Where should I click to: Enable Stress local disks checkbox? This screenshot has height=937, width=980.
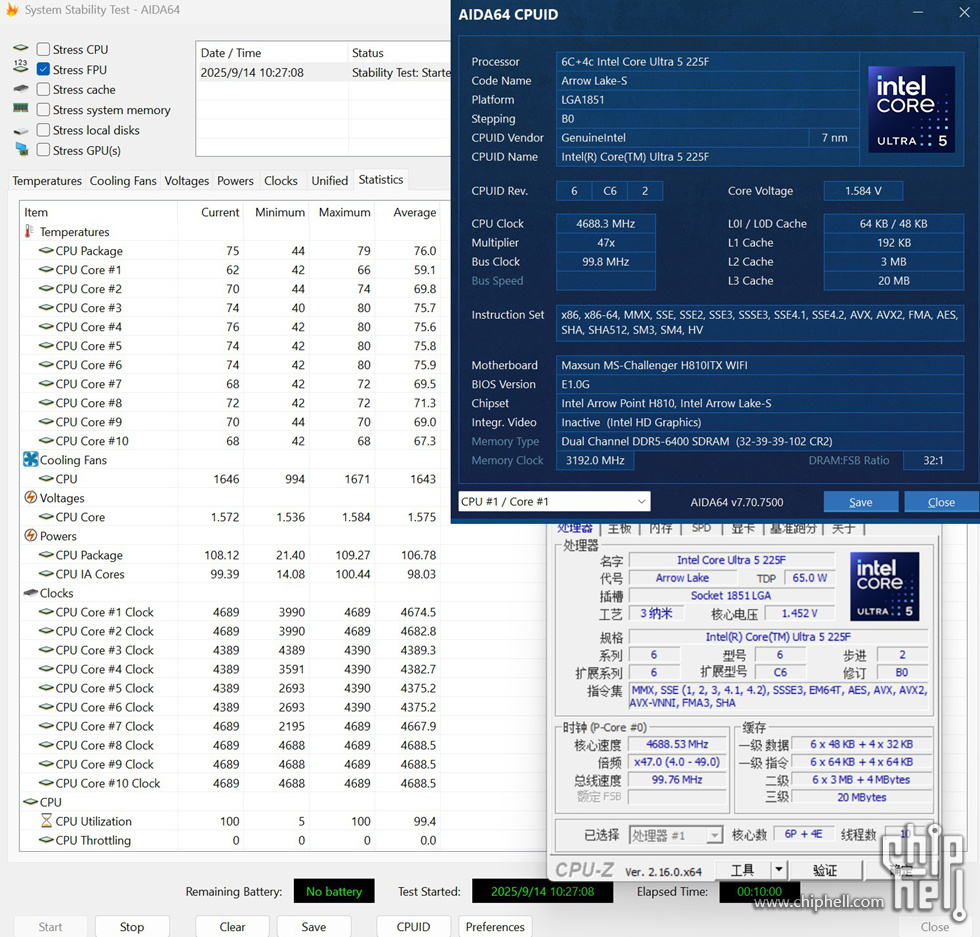43,130
